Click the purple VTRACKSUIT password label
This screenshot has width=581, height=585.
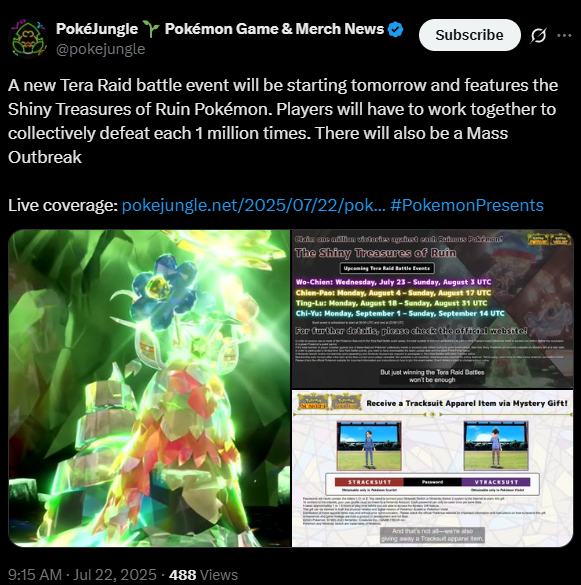point(496,482)
